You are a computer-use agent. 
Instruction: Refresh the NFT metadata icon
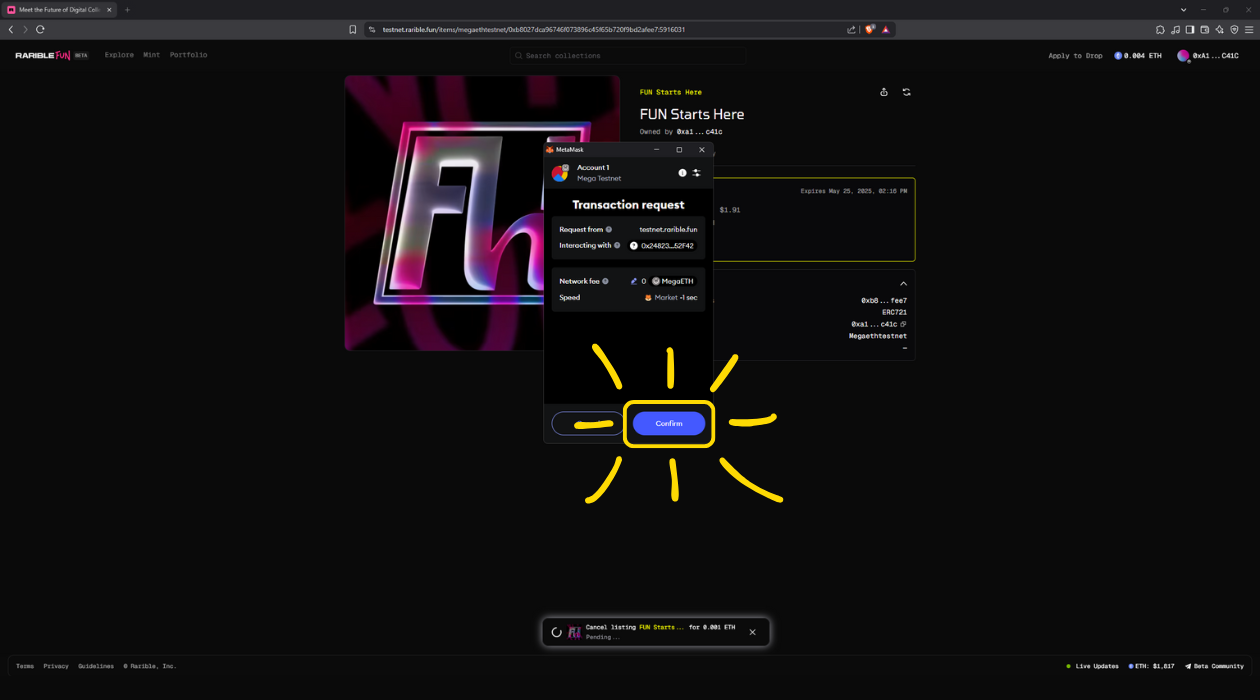point(907,92)
